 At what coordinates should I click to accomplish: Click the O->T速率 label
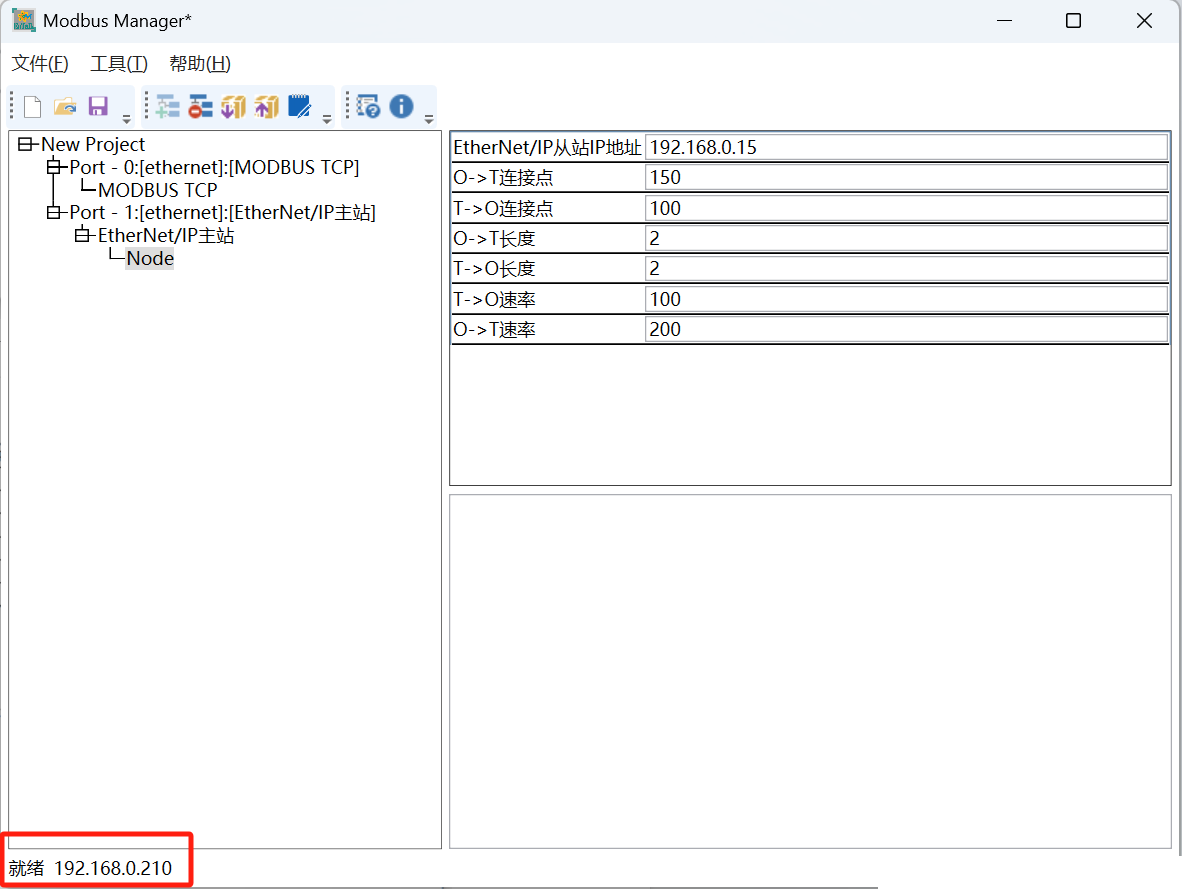tap(494, 330)
